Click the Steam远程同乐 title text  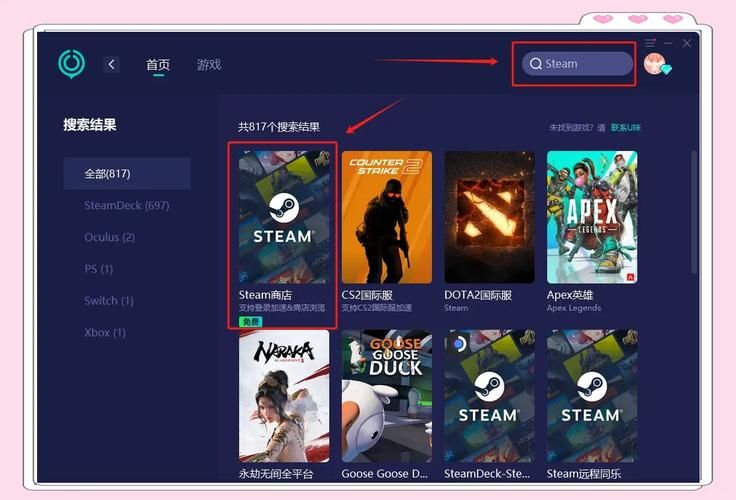pyautogui.click(x=584, y=474)
